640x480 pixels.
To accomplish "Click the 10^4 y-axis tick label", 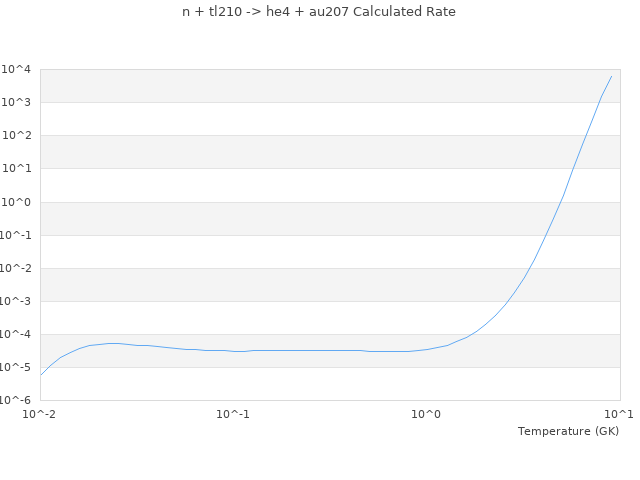I will (18, 69).
